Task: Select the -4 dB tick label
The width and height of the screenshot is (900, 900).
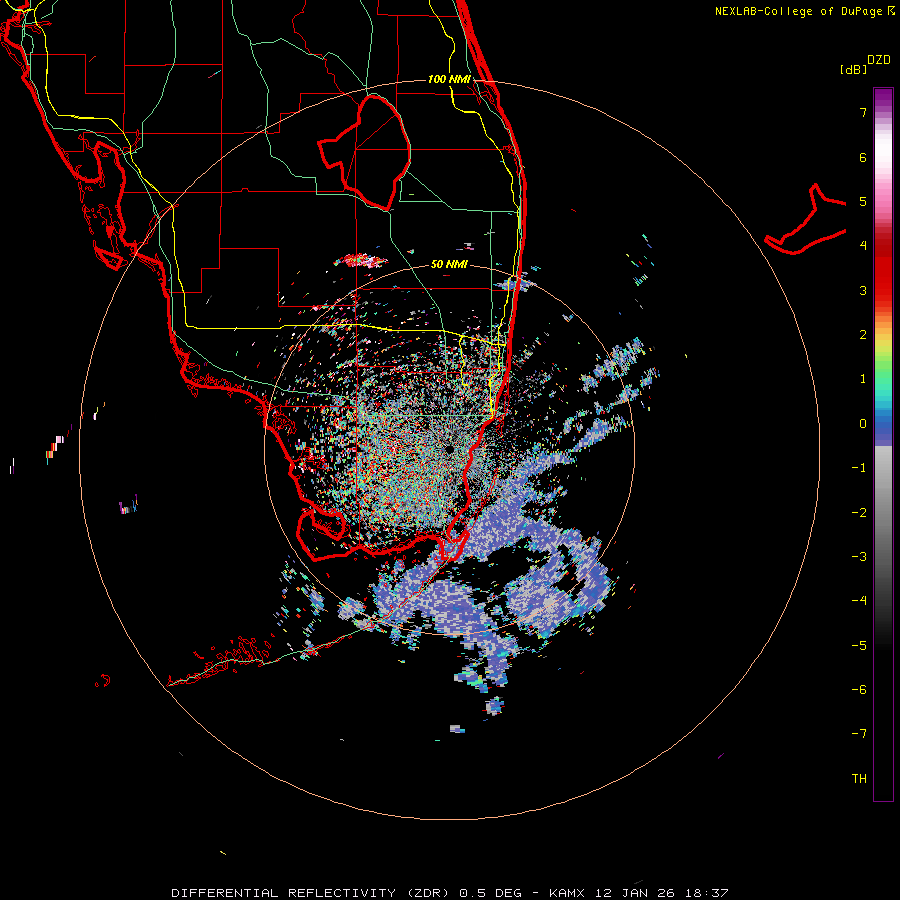Action: click(x=859, y=600)
